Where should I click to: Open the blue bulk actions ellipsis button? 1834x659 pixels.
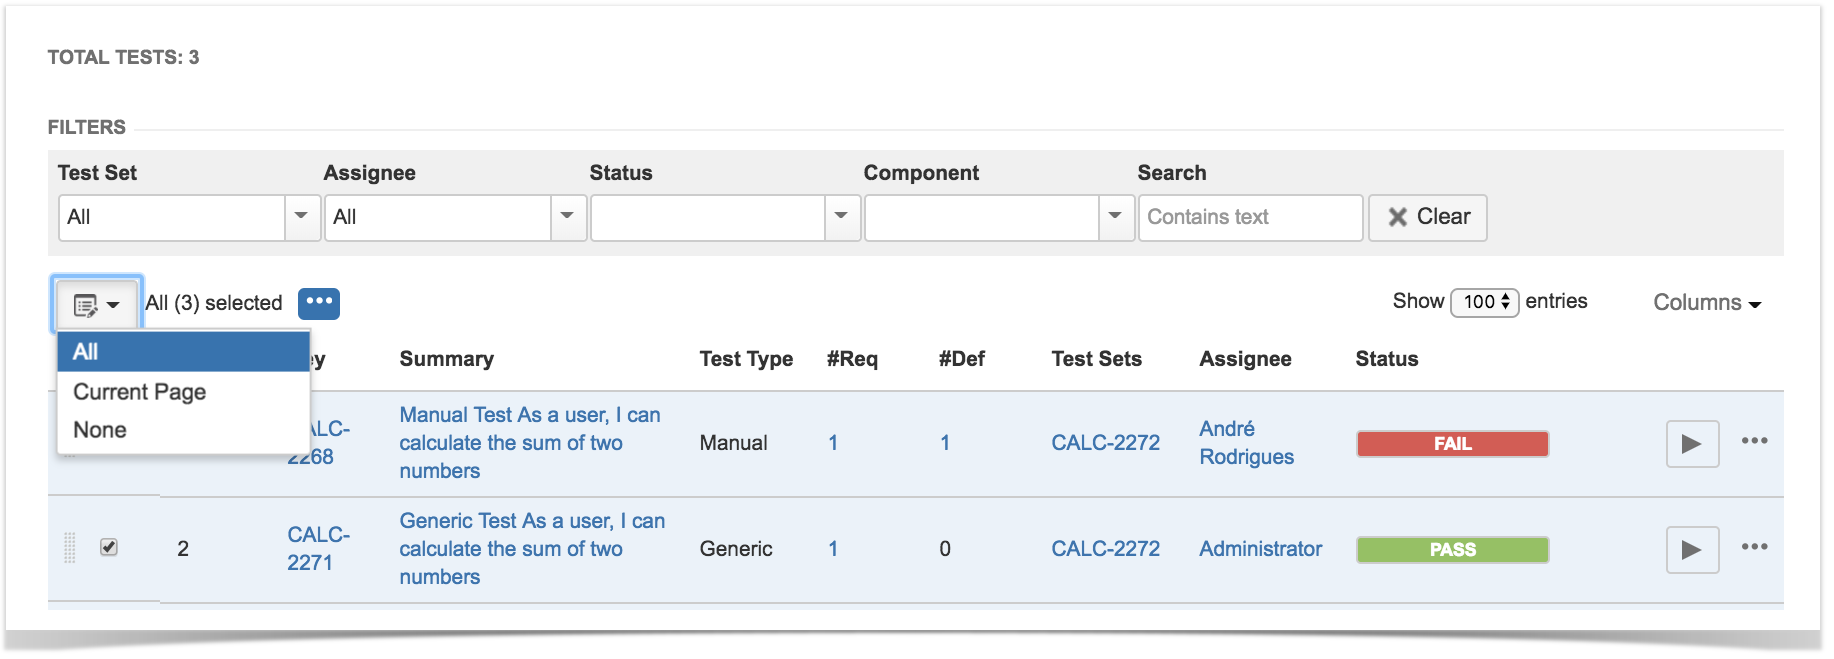[x=319, y=303]
